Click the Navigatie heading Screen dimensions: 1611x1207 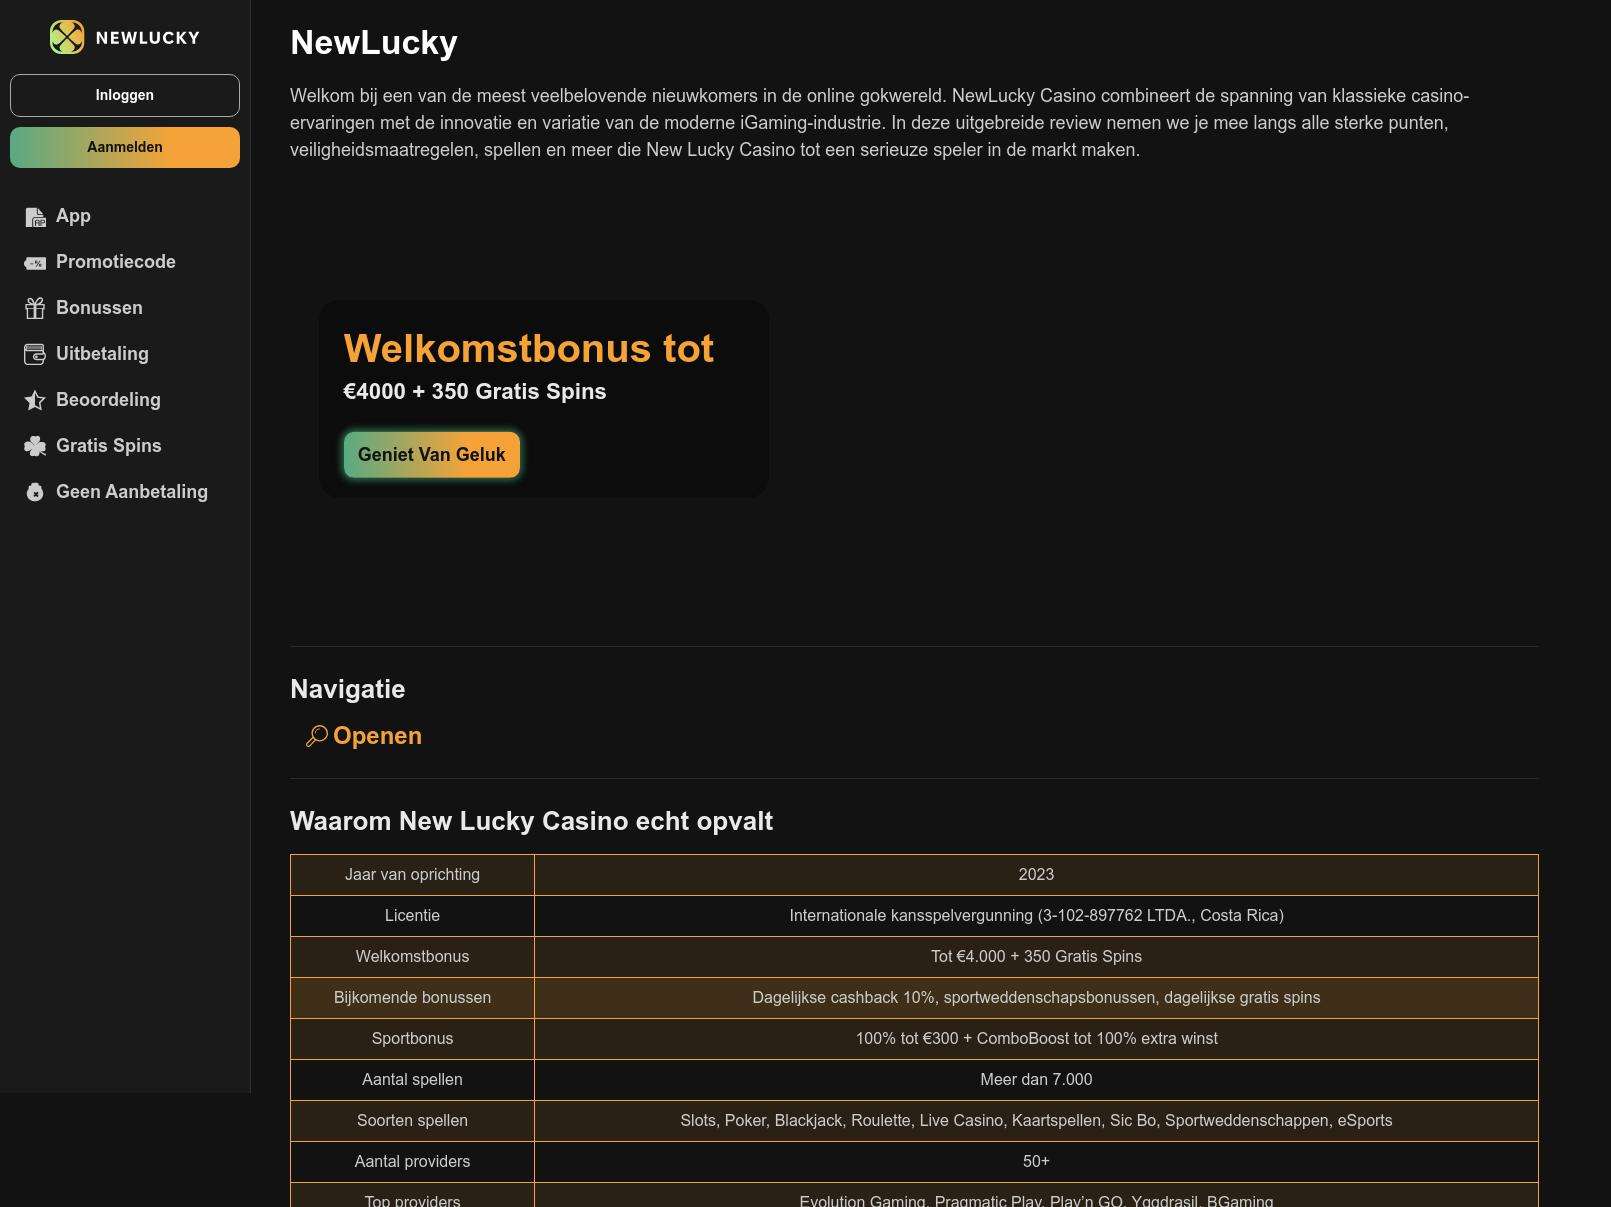point(348,689)
